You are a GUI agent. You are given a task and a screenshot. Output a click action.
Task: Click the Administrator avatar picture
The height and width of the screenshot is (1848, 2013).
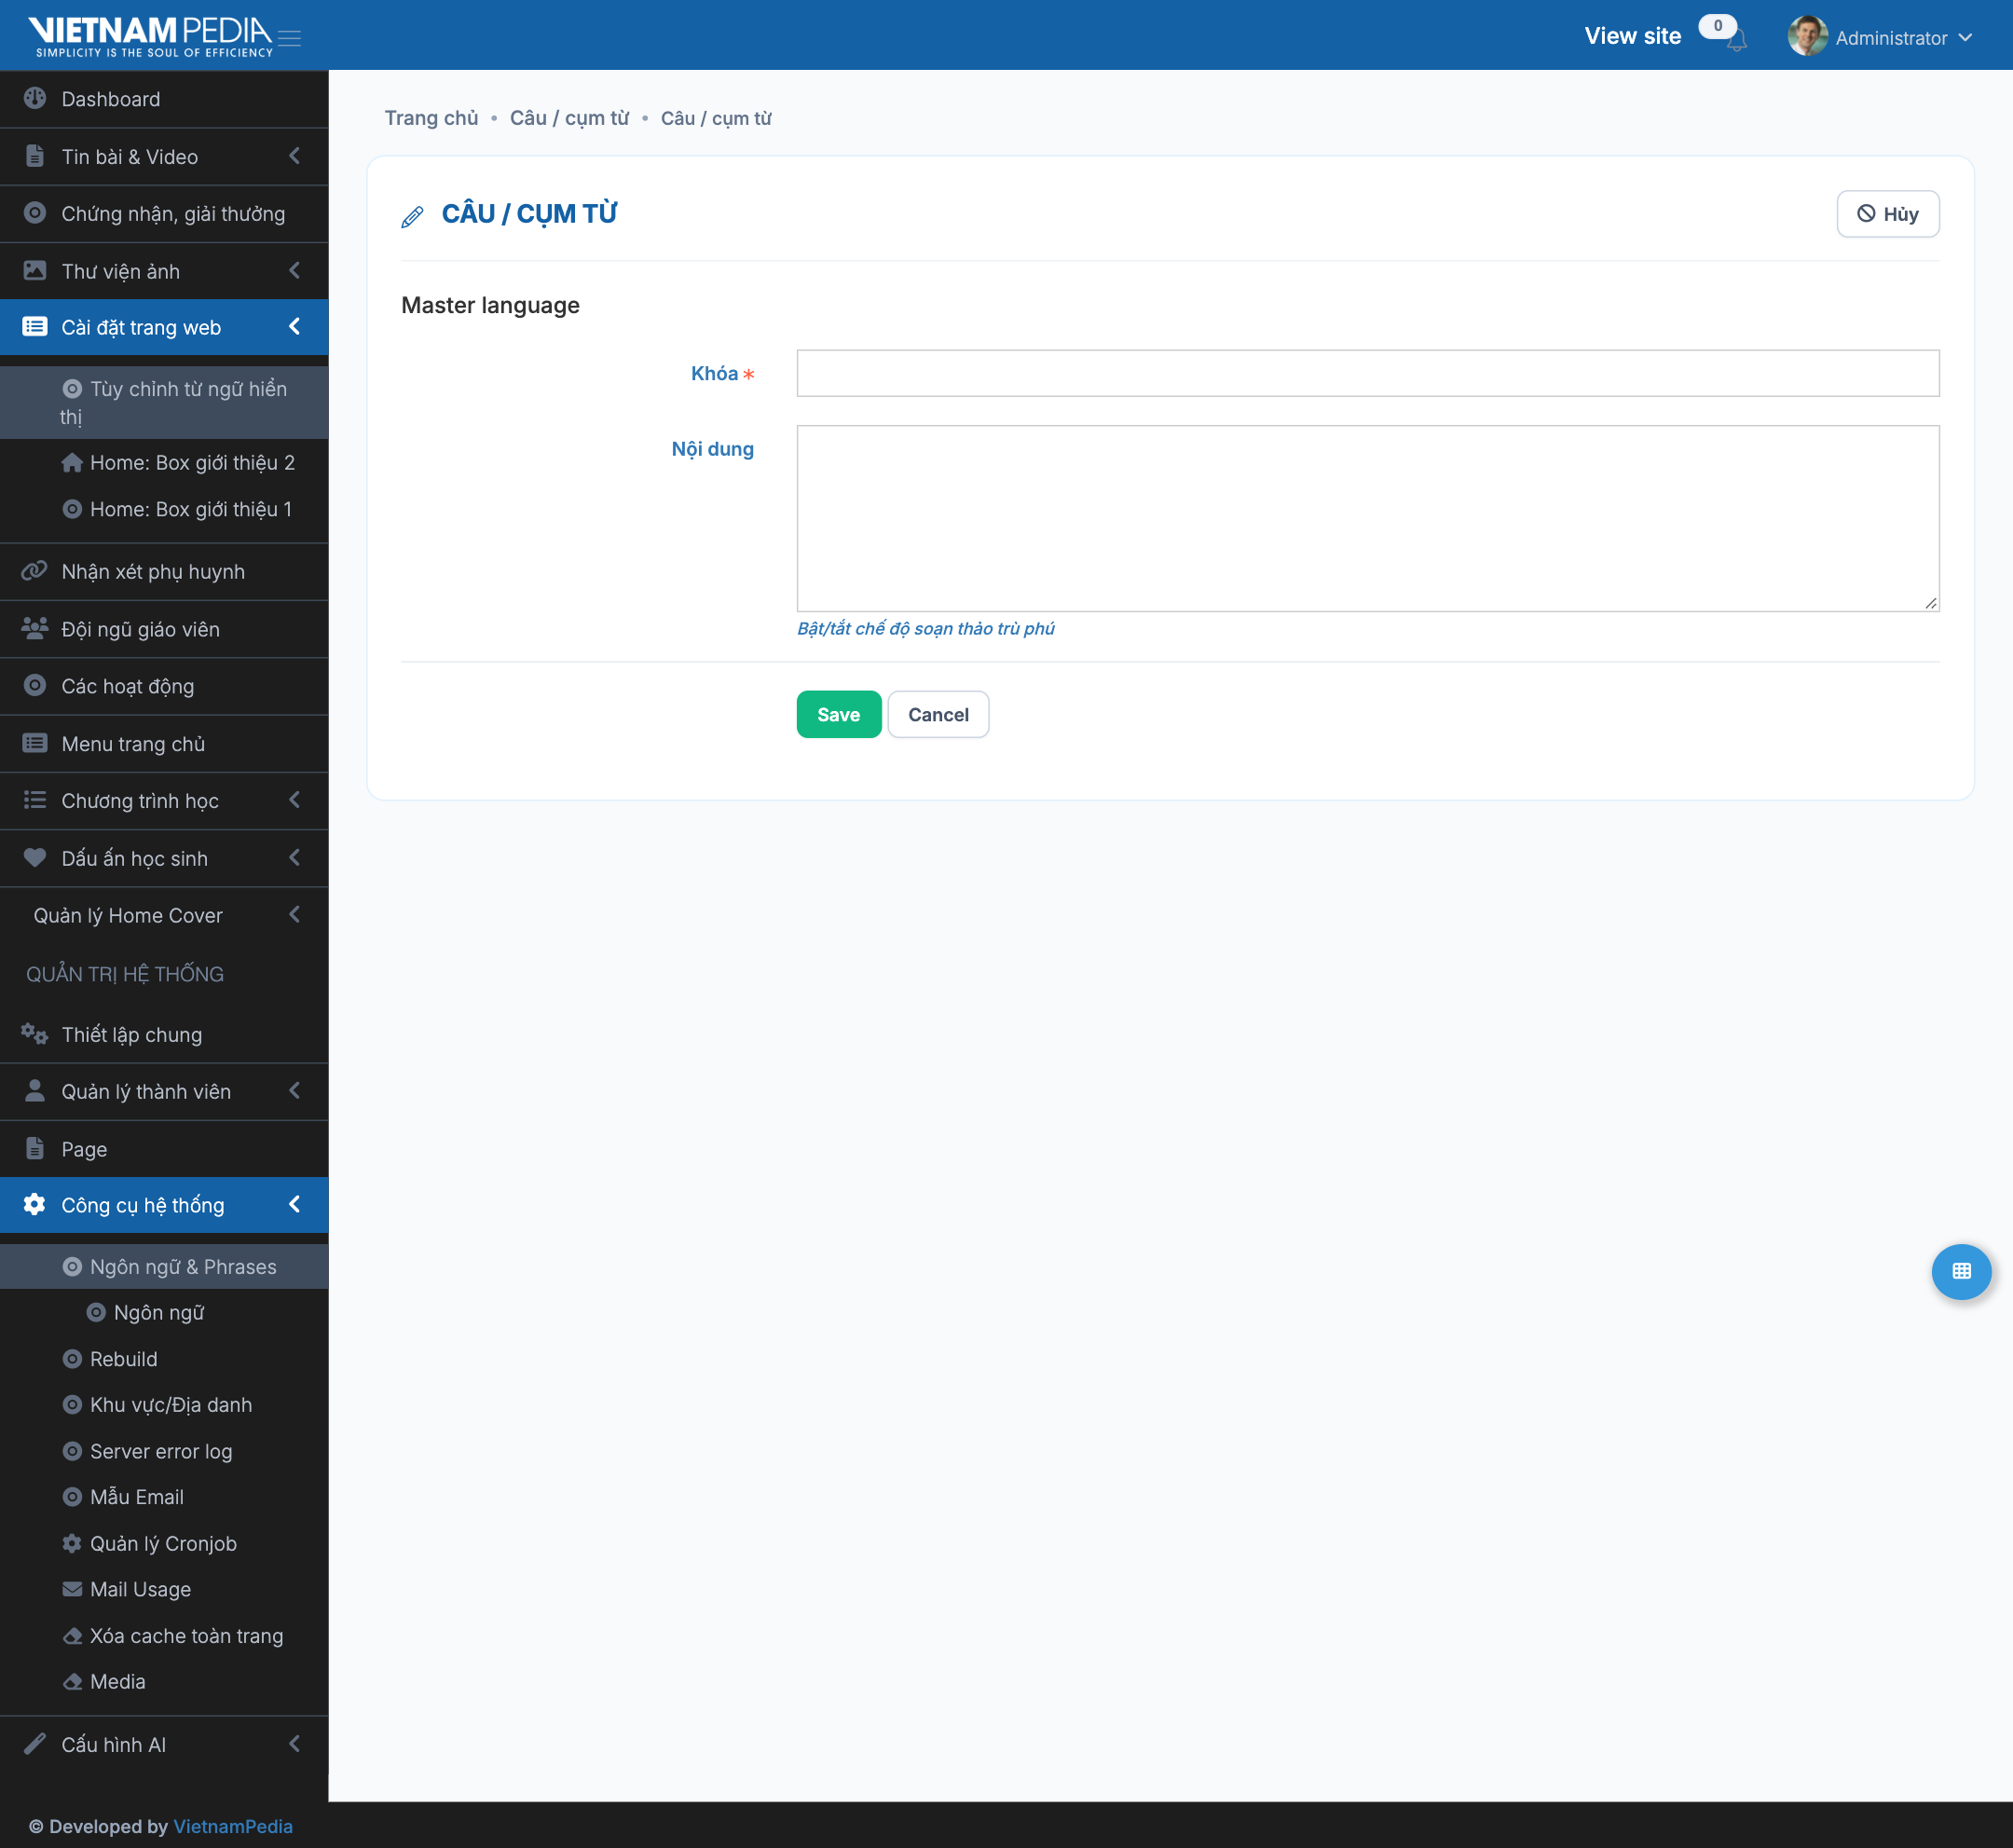pyautogui.click(x=1807, y=37)
